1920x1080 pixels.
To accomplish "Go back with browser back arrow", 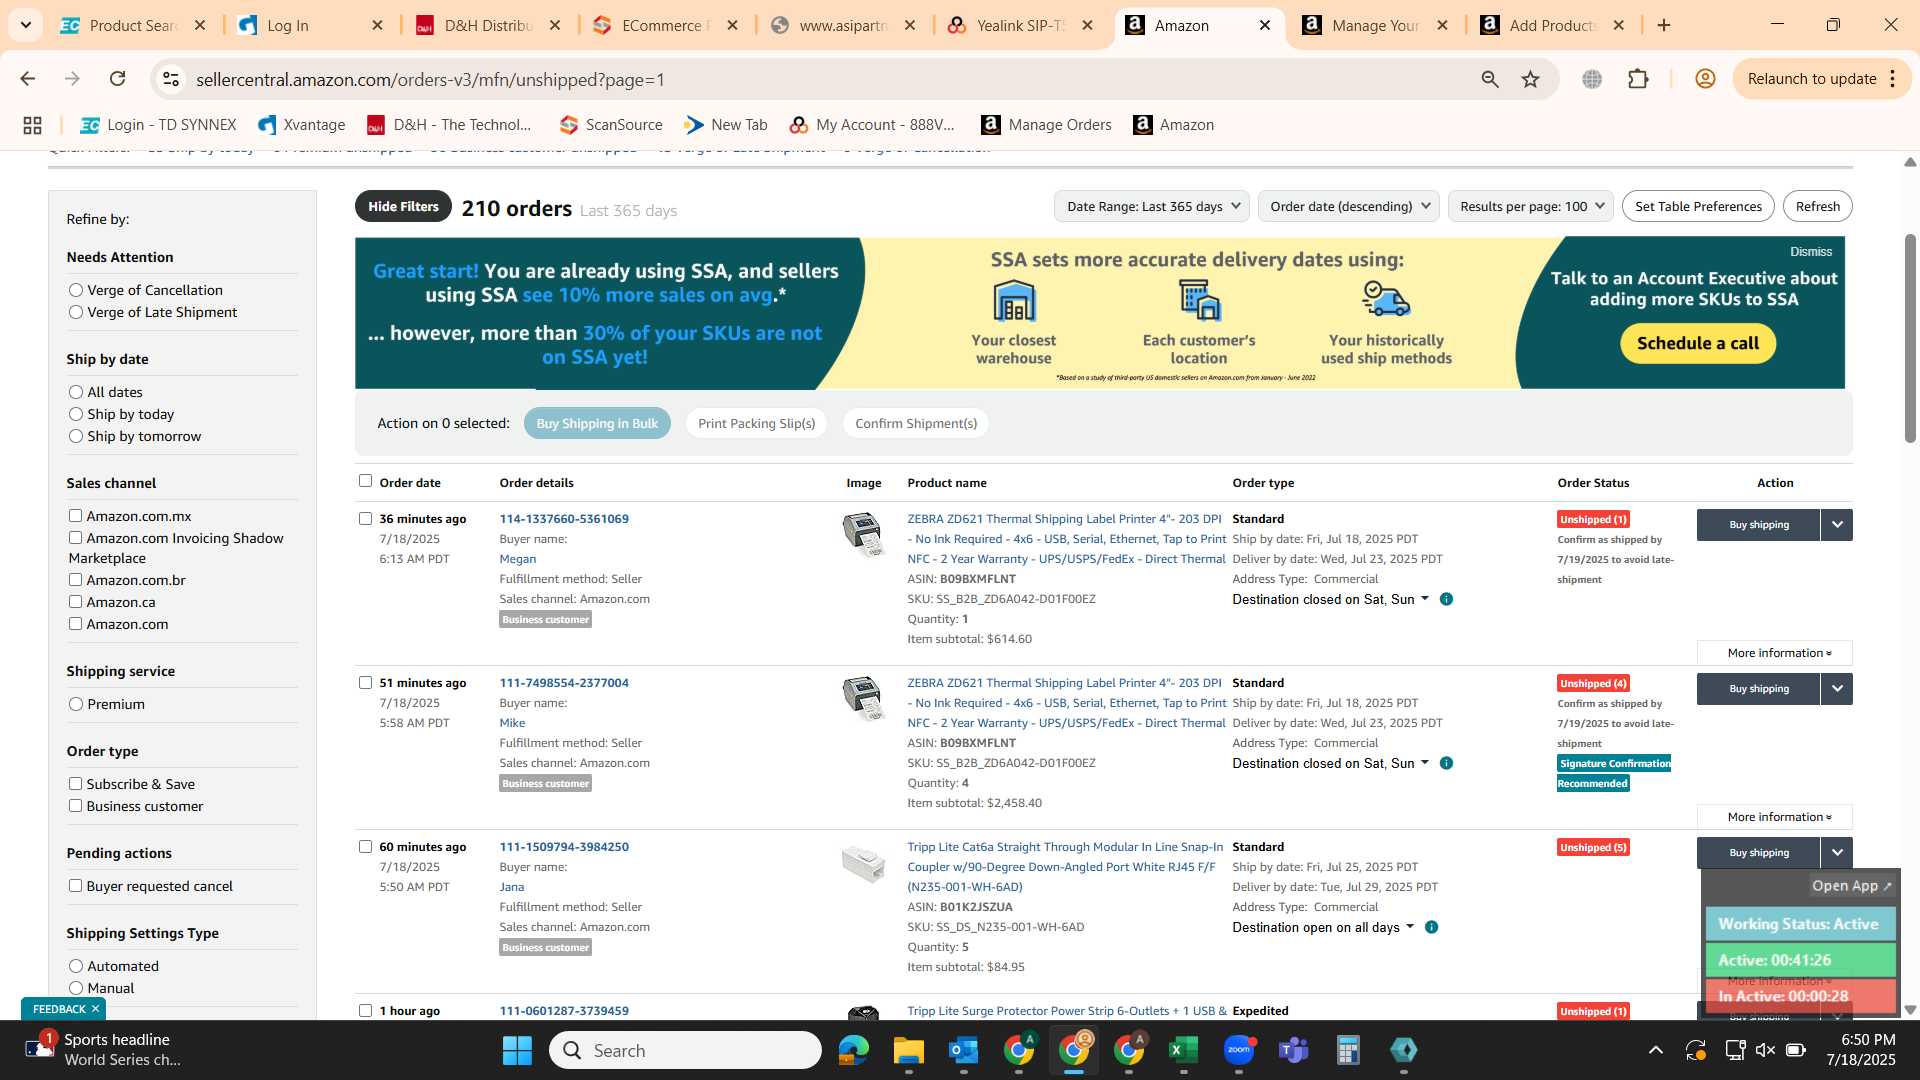I will click(x=27, y=79).
